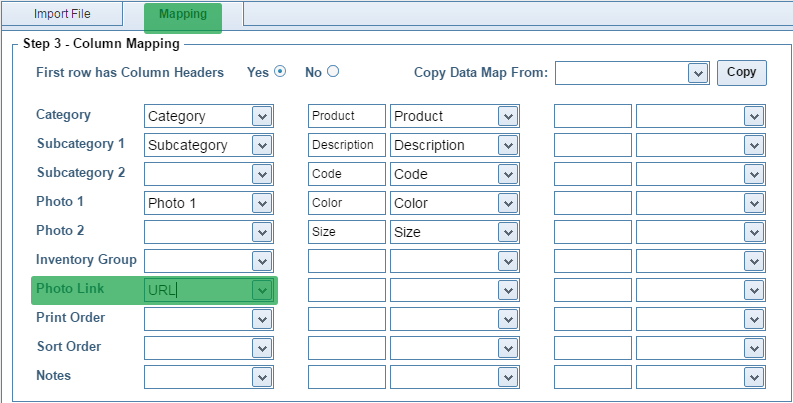Screen dimensions: 793x403
Task: Expand the empty Subcategory 2 dropdown
Action: (262, 174)
